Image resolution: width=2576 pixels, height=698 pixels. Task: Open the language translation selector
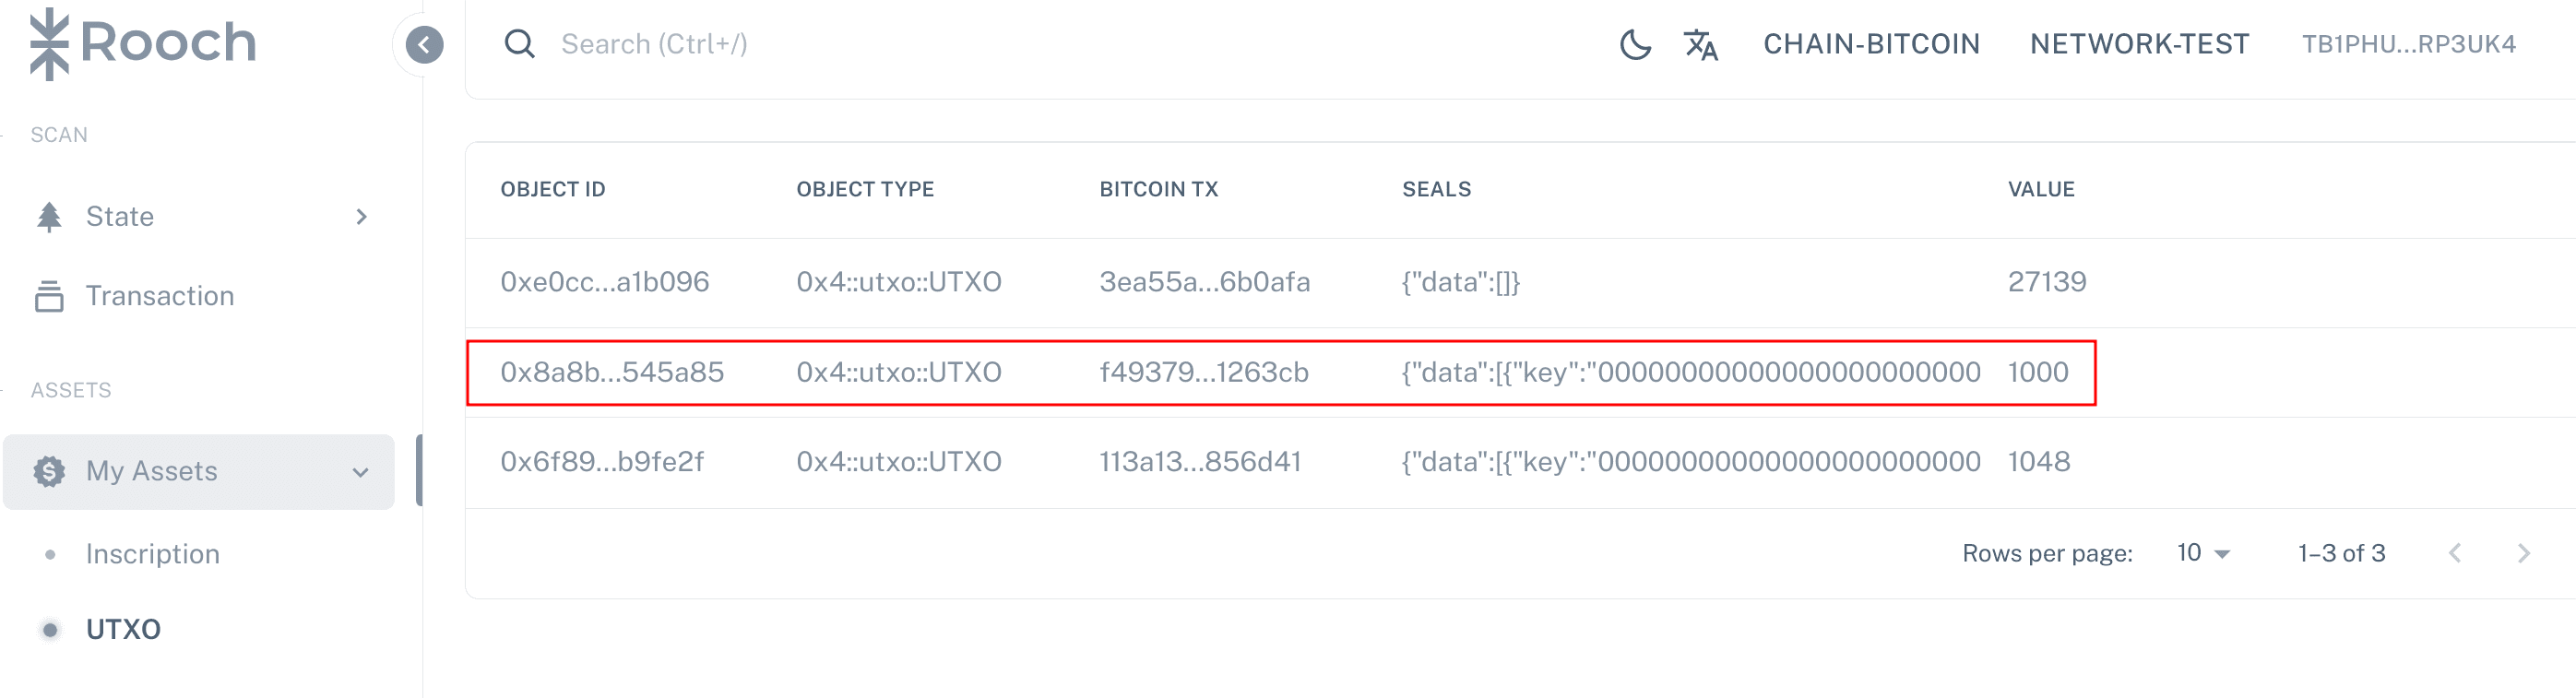click(x=1700, y=44)
